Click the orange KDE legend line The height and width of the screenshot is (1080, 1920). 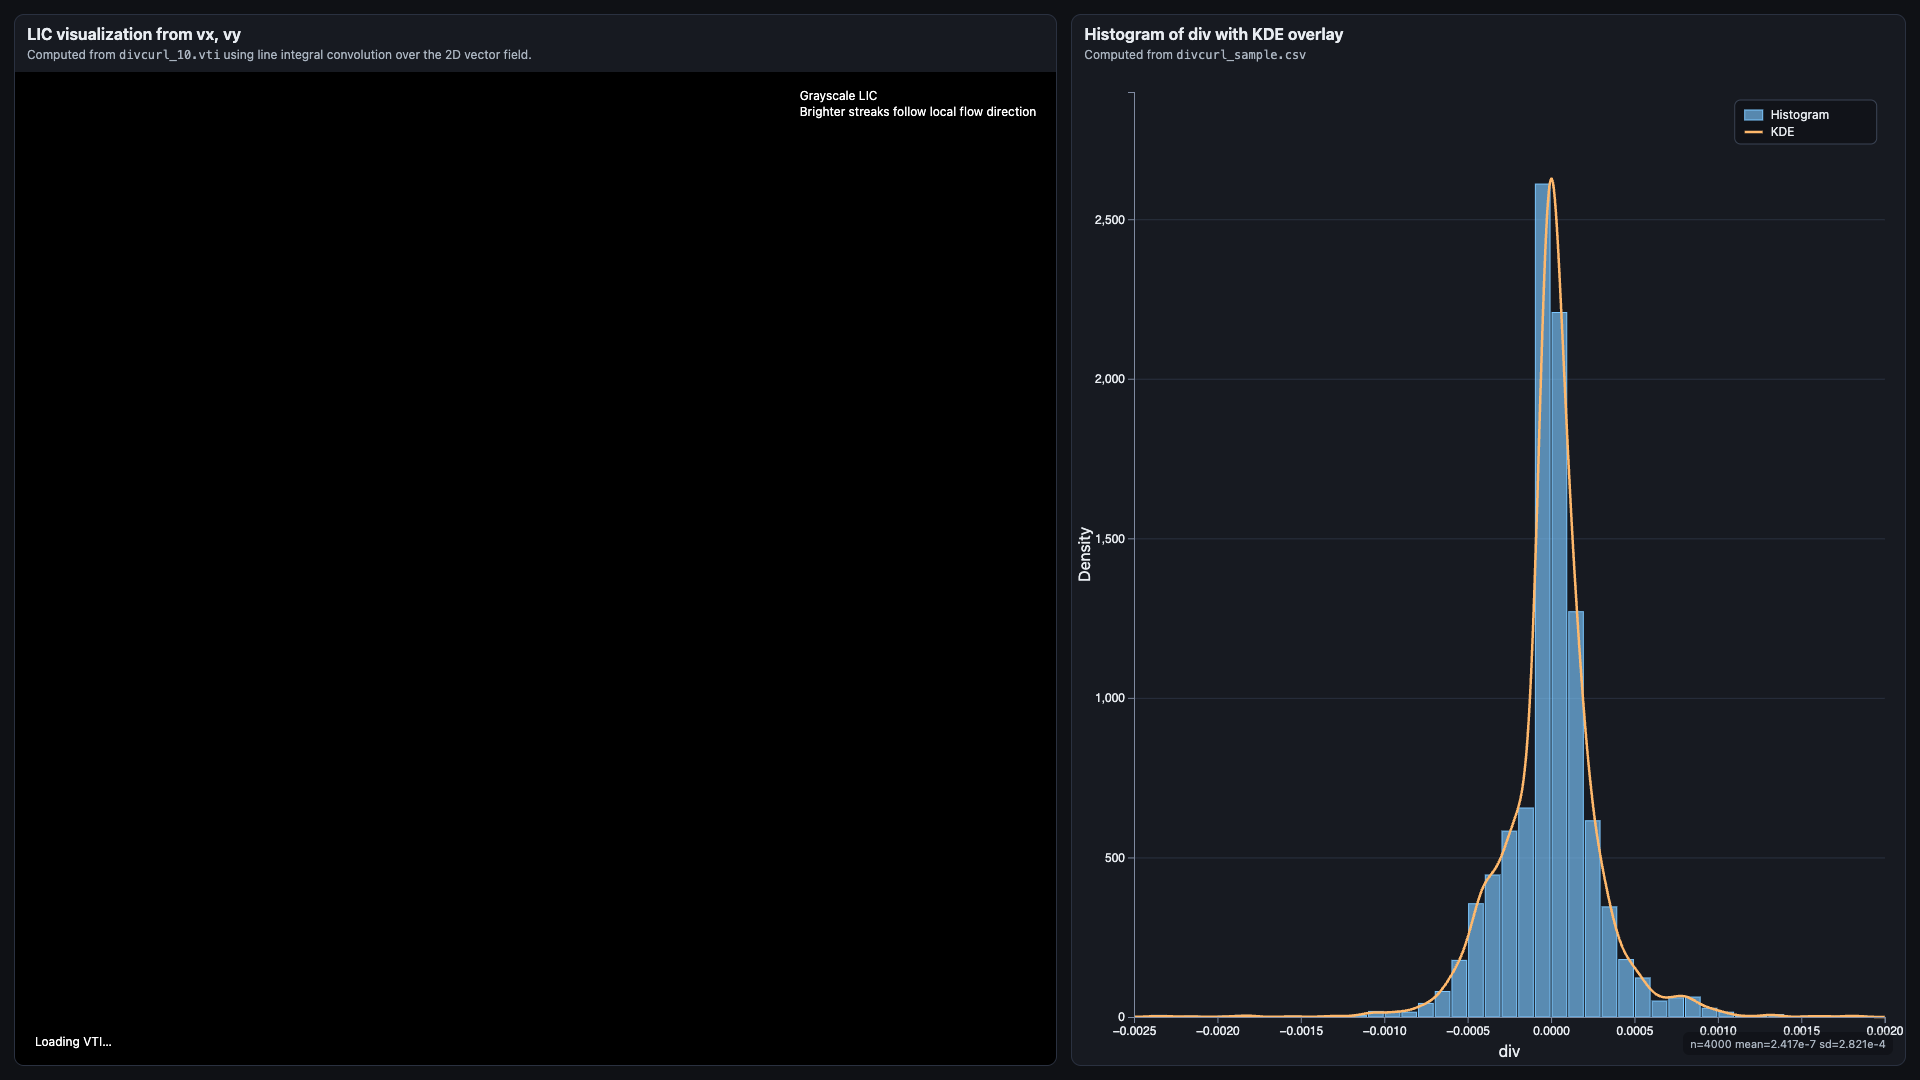(x=1753, y=132)
